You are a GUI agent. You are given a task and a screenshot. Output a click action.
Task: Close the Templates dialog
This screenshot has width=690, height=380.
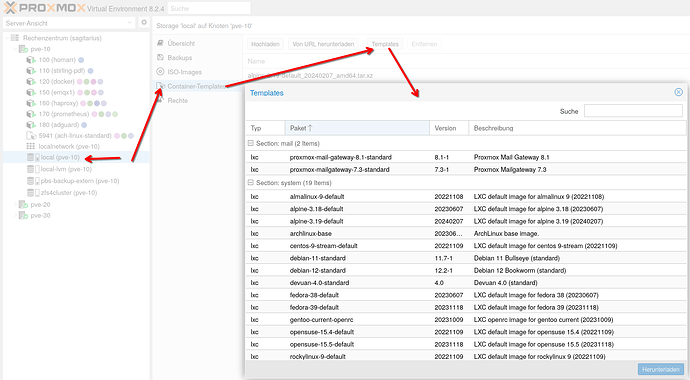coord(679,92)
